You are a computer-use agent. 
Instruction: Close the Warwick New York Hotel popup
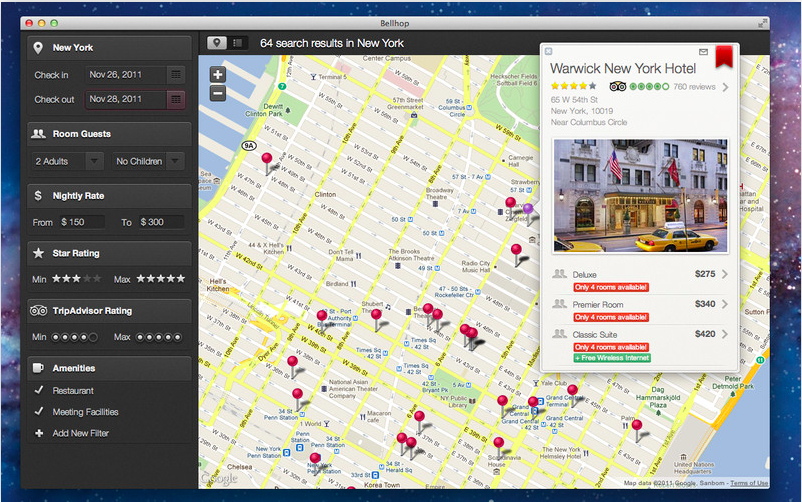548,51
